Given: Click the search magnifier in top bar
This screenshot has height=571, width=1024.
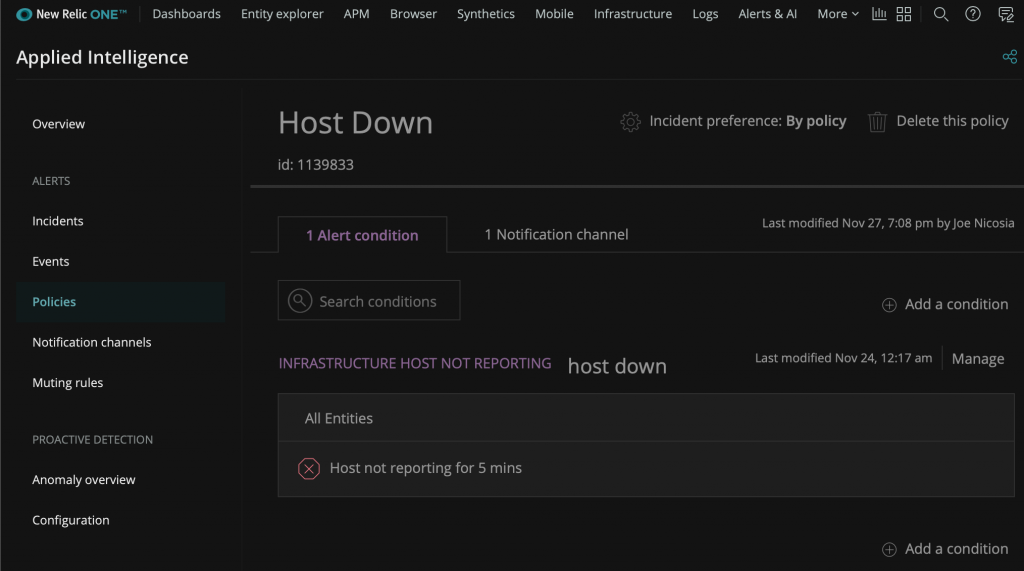Looking at the screenshot, I should click(x=940, y=14).
